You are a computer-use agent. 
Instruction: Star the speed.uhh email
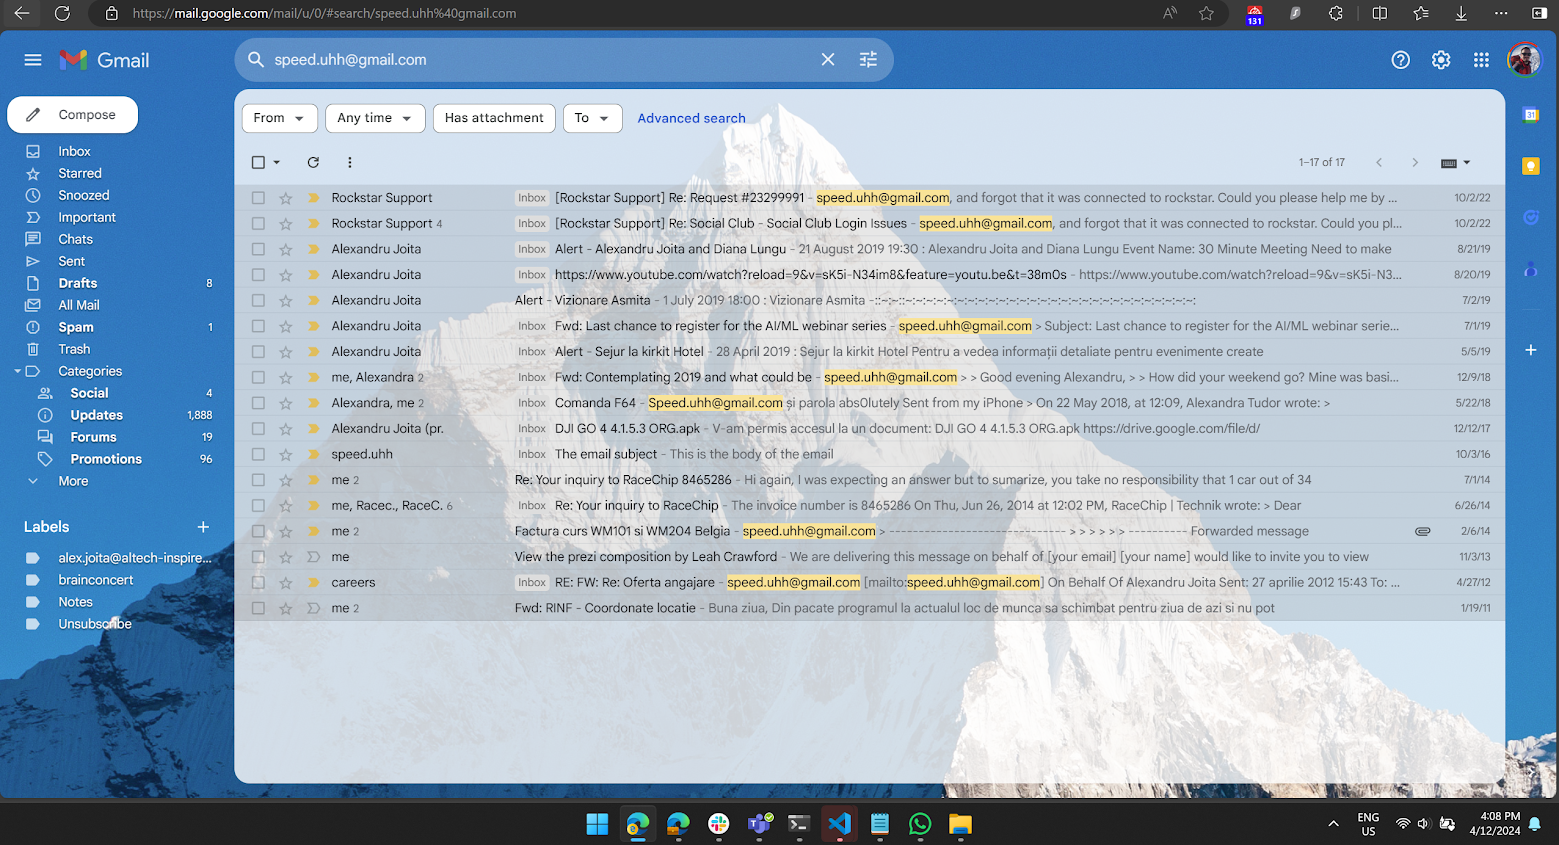[x=286, y=454]
